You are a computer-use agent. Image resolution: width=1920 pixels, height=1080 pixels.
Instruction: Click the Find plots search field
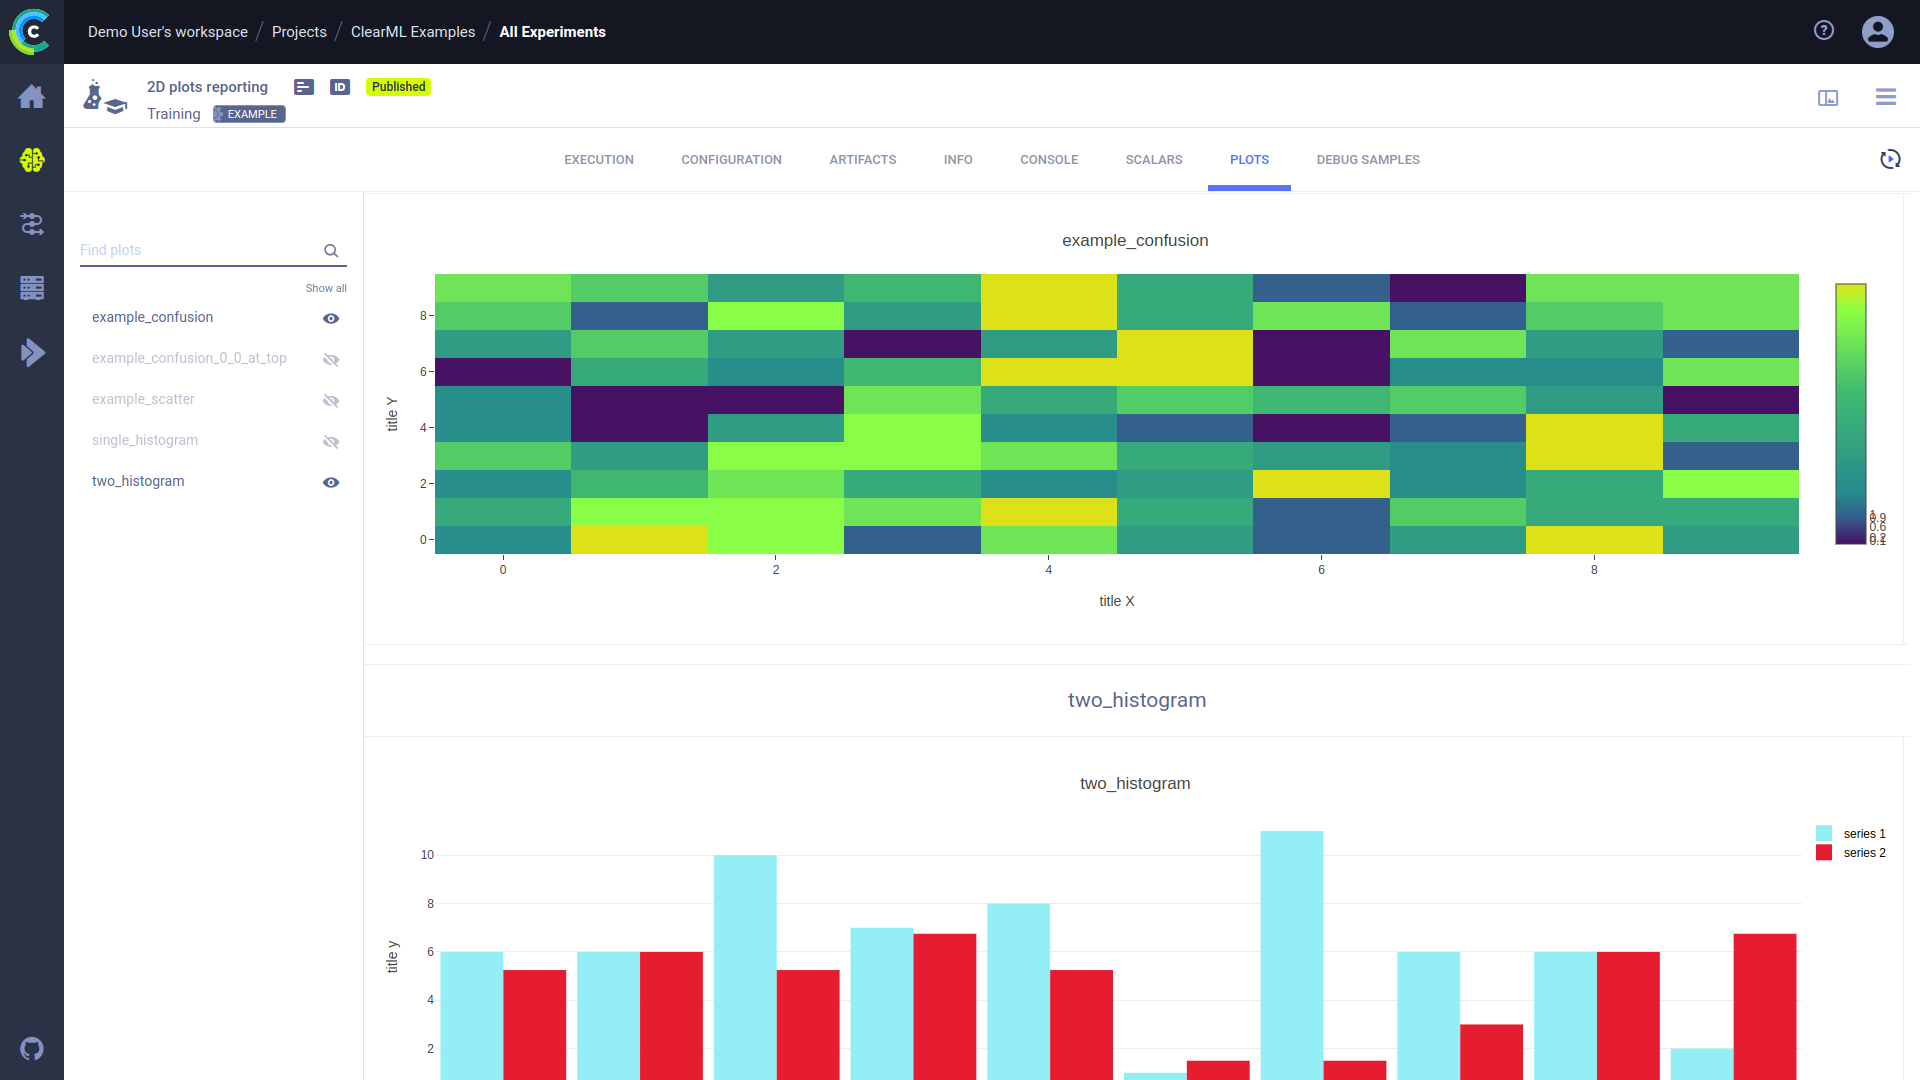198,250
